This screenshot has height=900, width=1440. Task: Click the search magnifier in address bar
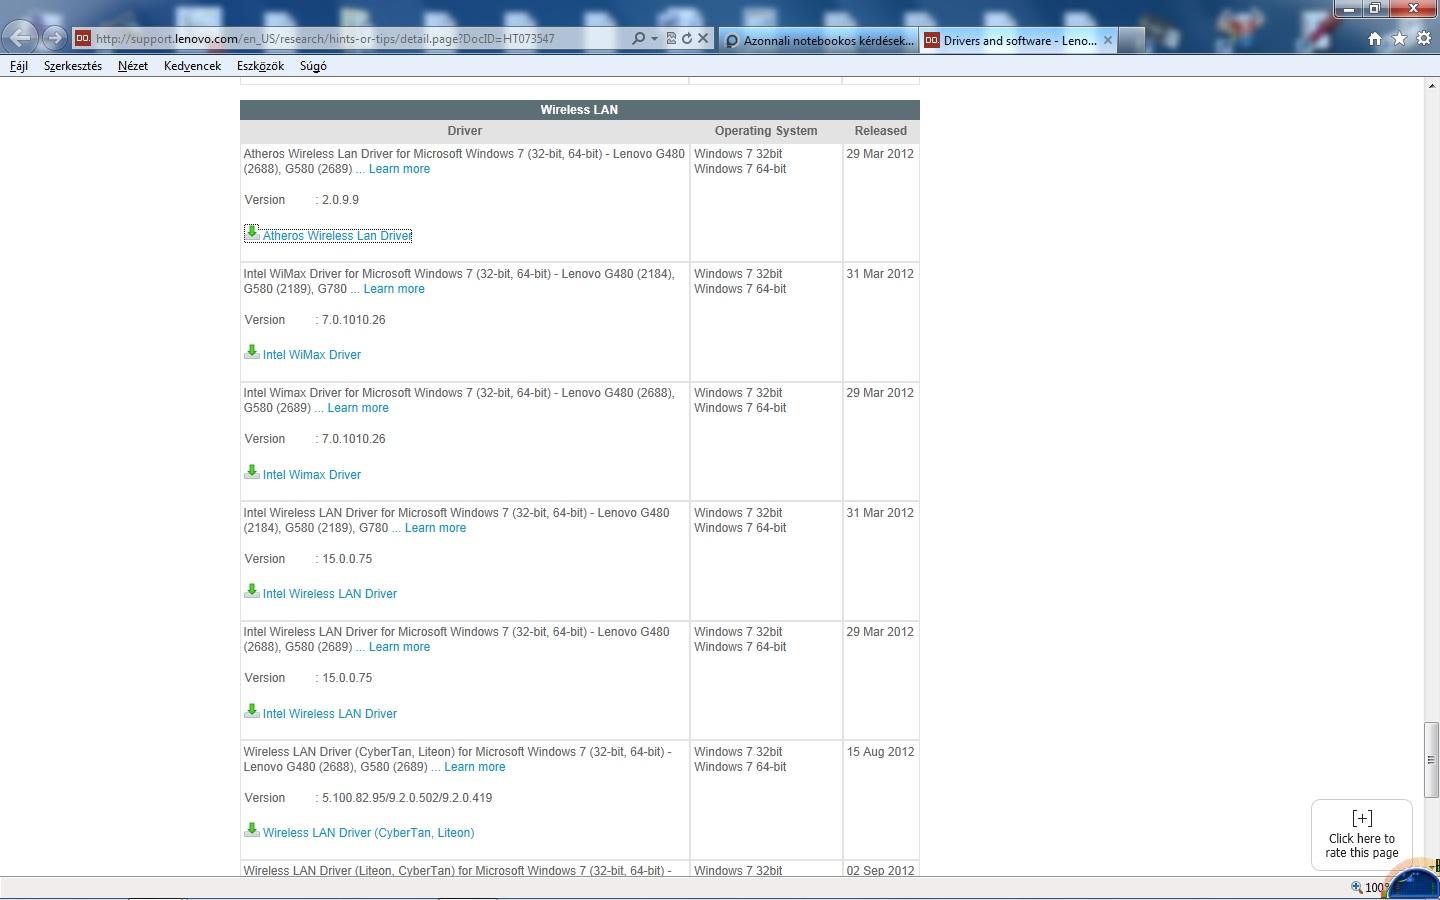coord(638,39)
